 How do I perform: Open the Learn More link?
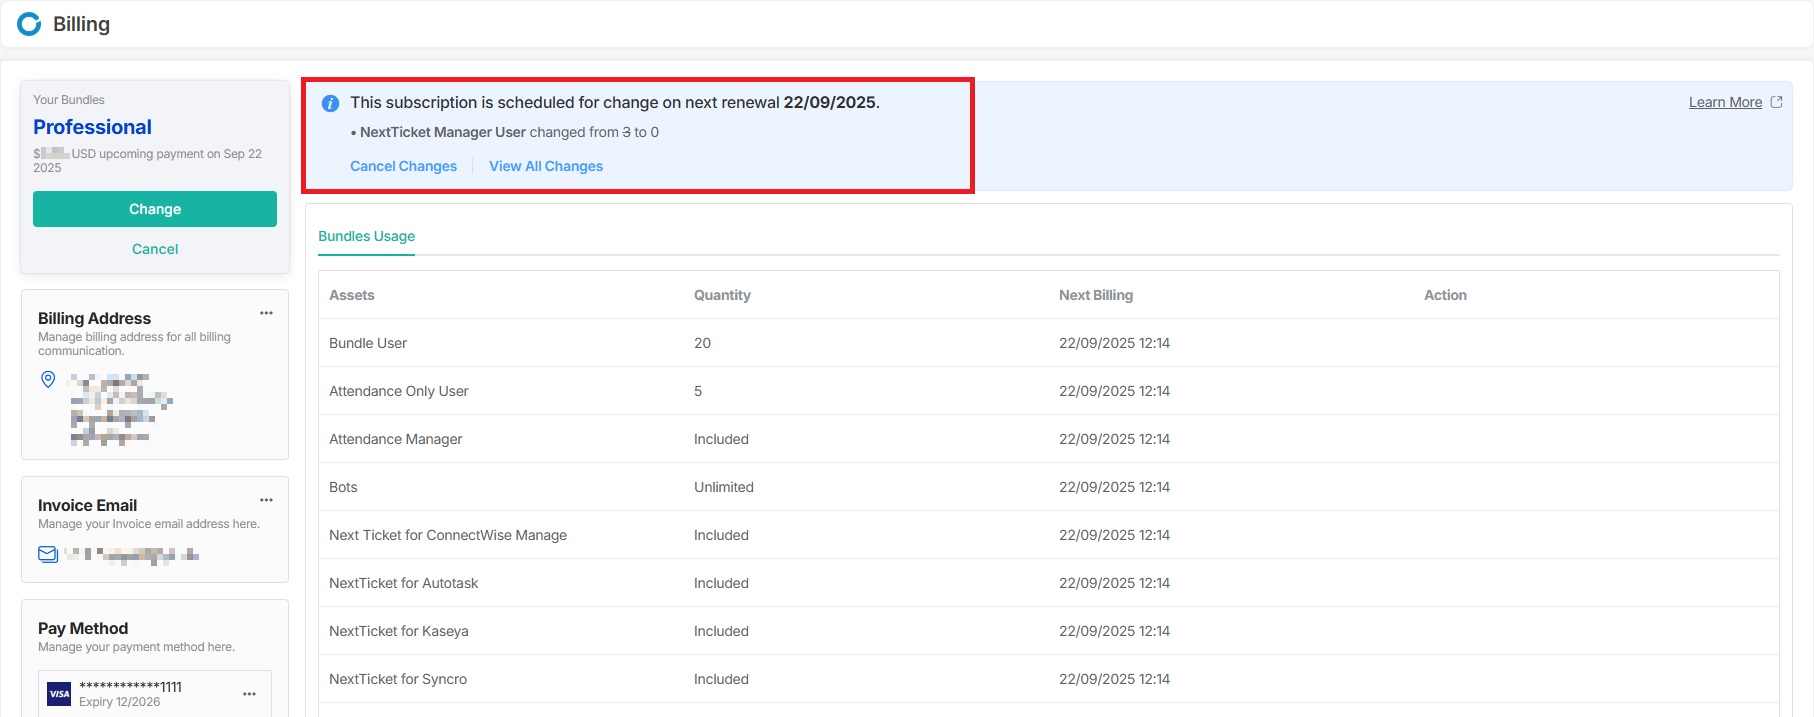(1725, 102)
